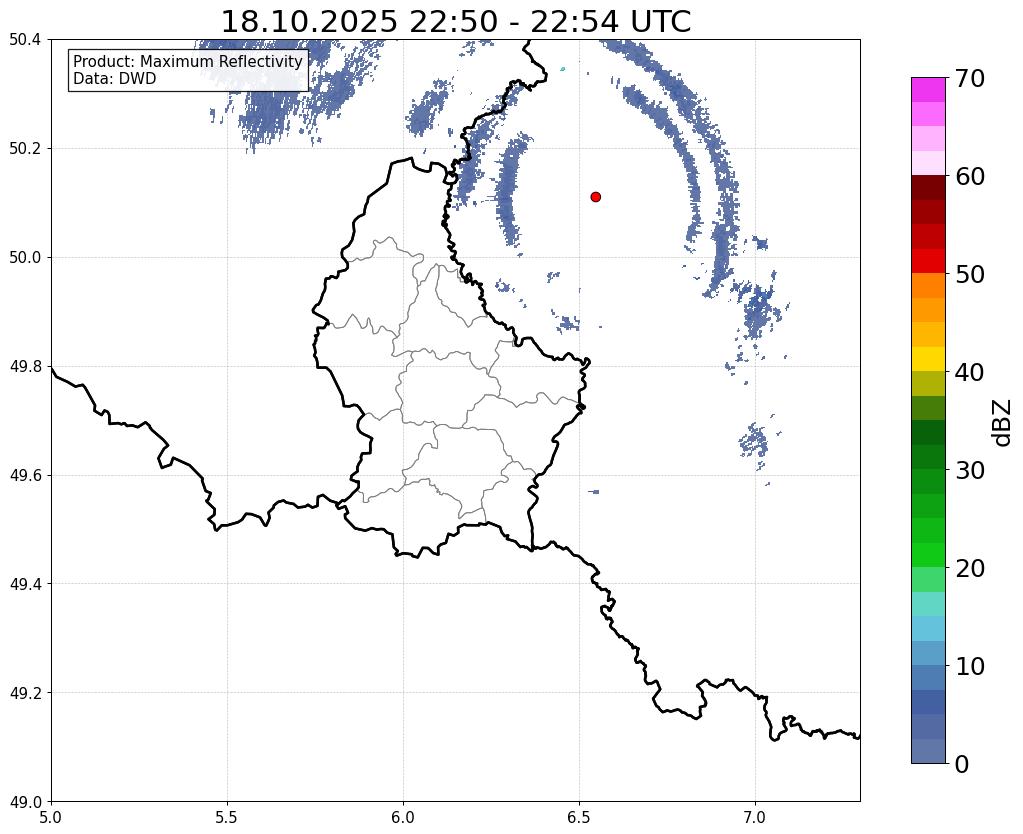Click the 0 label on the colorbar

[962, 764]
